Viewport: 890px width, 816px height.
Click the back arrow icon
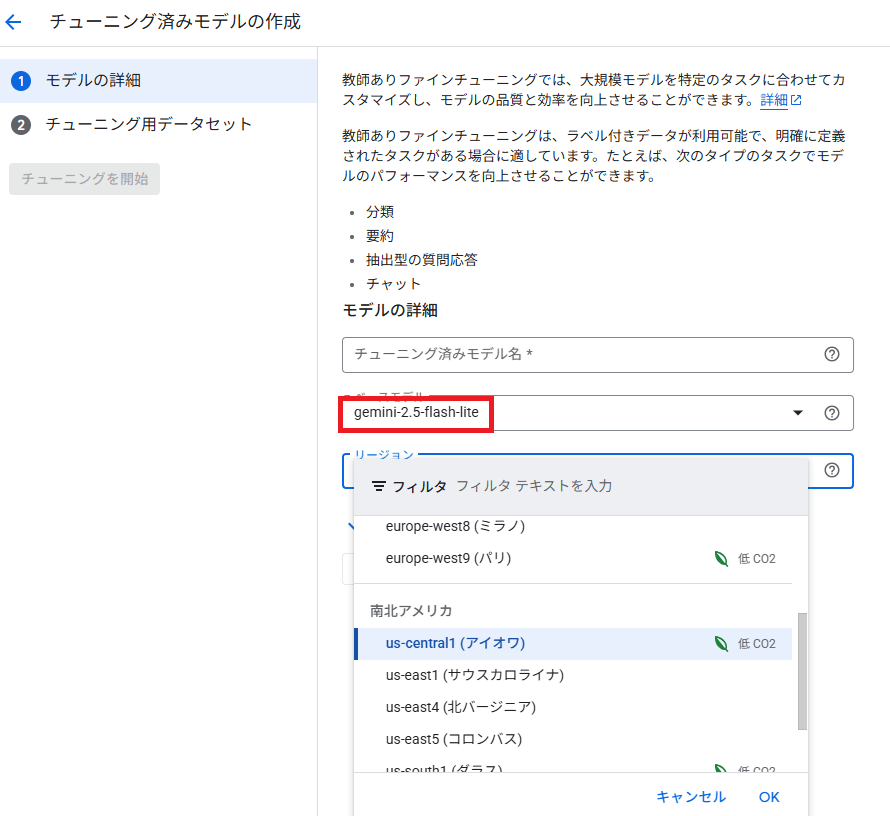14,21
